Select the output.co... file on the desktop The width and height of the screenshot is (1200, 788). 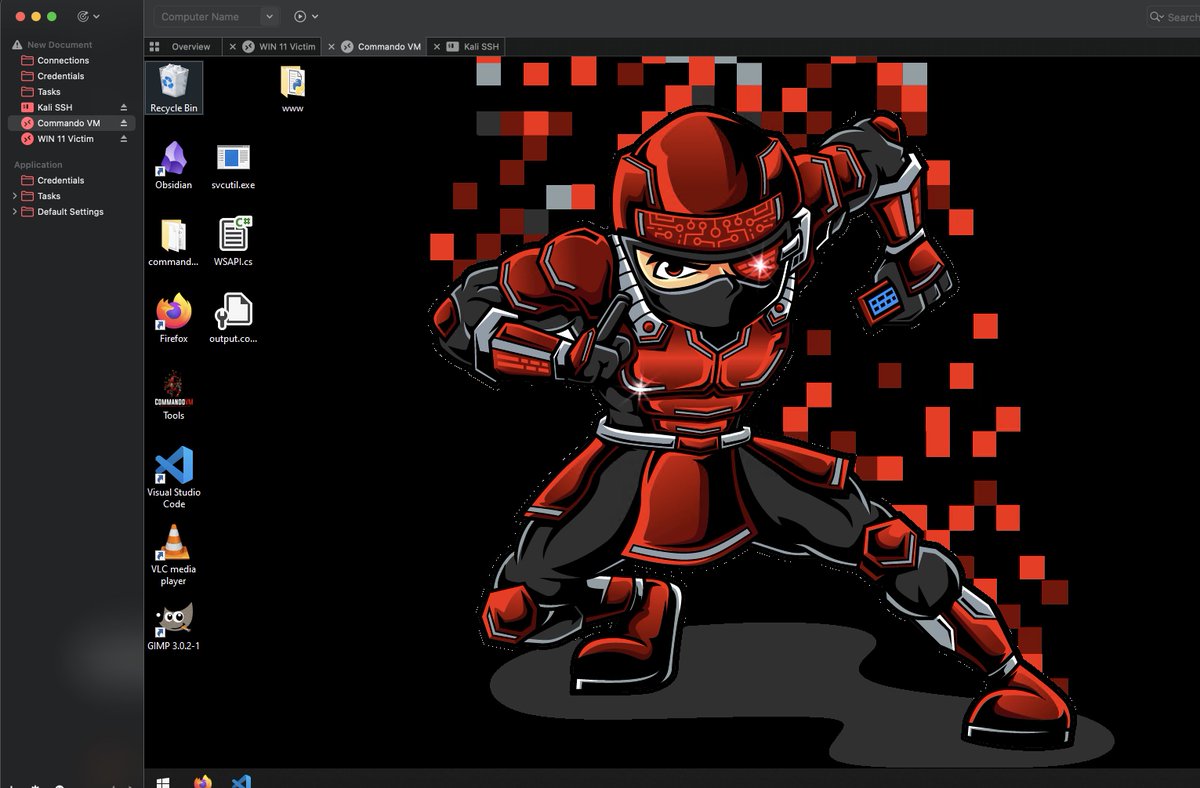(233, 318)
